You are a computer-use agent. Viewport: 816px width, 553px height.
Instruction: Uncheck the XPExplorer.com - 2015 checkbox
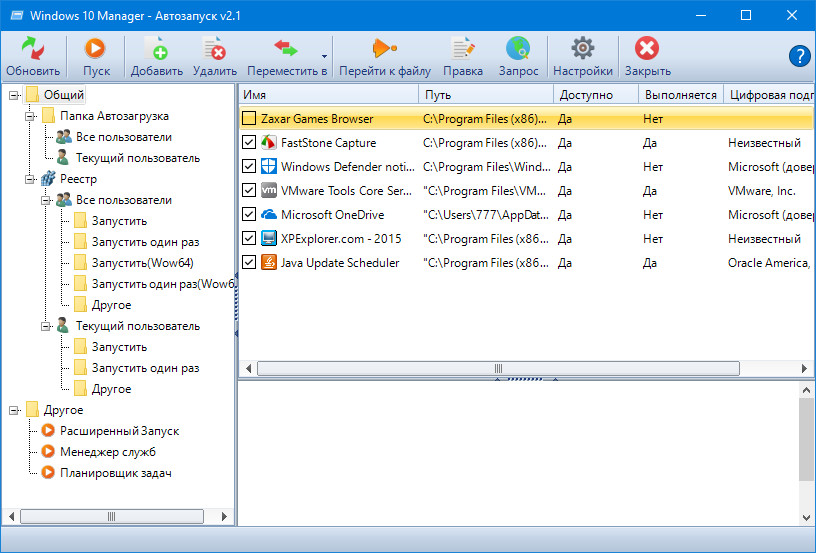tap(249, 238)
